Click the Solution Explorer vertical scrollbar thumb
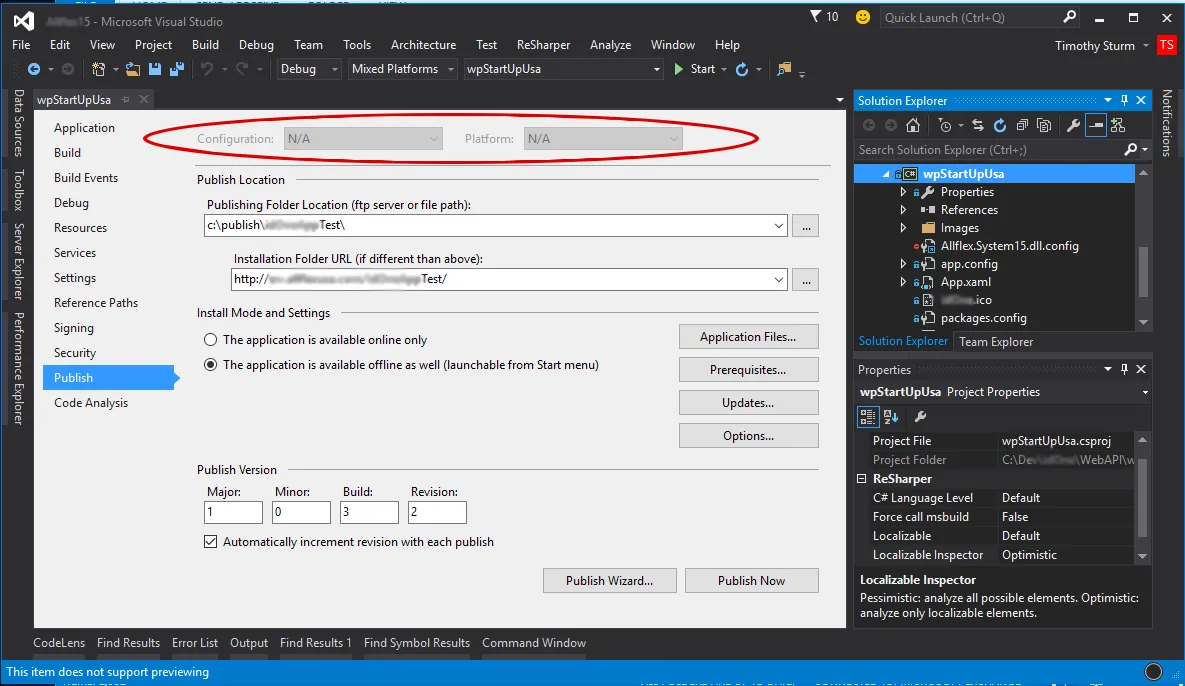 (x=1143, y=272)
